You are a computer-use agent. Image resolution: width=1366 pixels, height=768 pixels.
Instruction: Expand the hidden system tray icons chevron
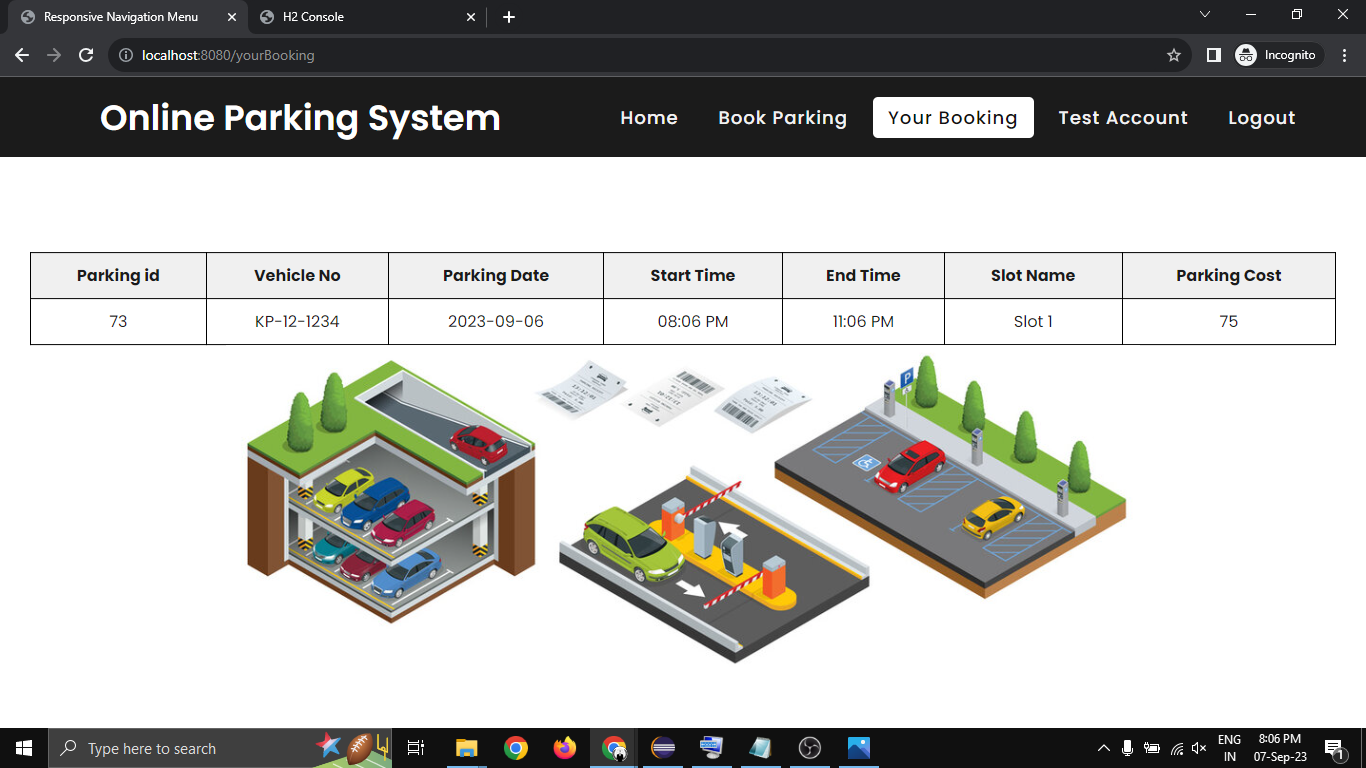tap(1104, 748)
